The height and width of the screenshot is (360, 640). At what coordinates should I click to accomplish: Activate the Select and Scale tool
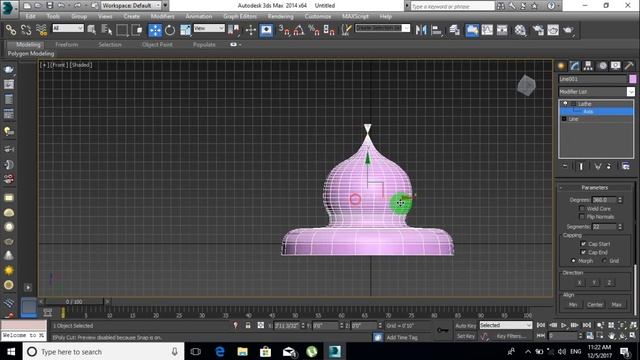coord(185,30)
